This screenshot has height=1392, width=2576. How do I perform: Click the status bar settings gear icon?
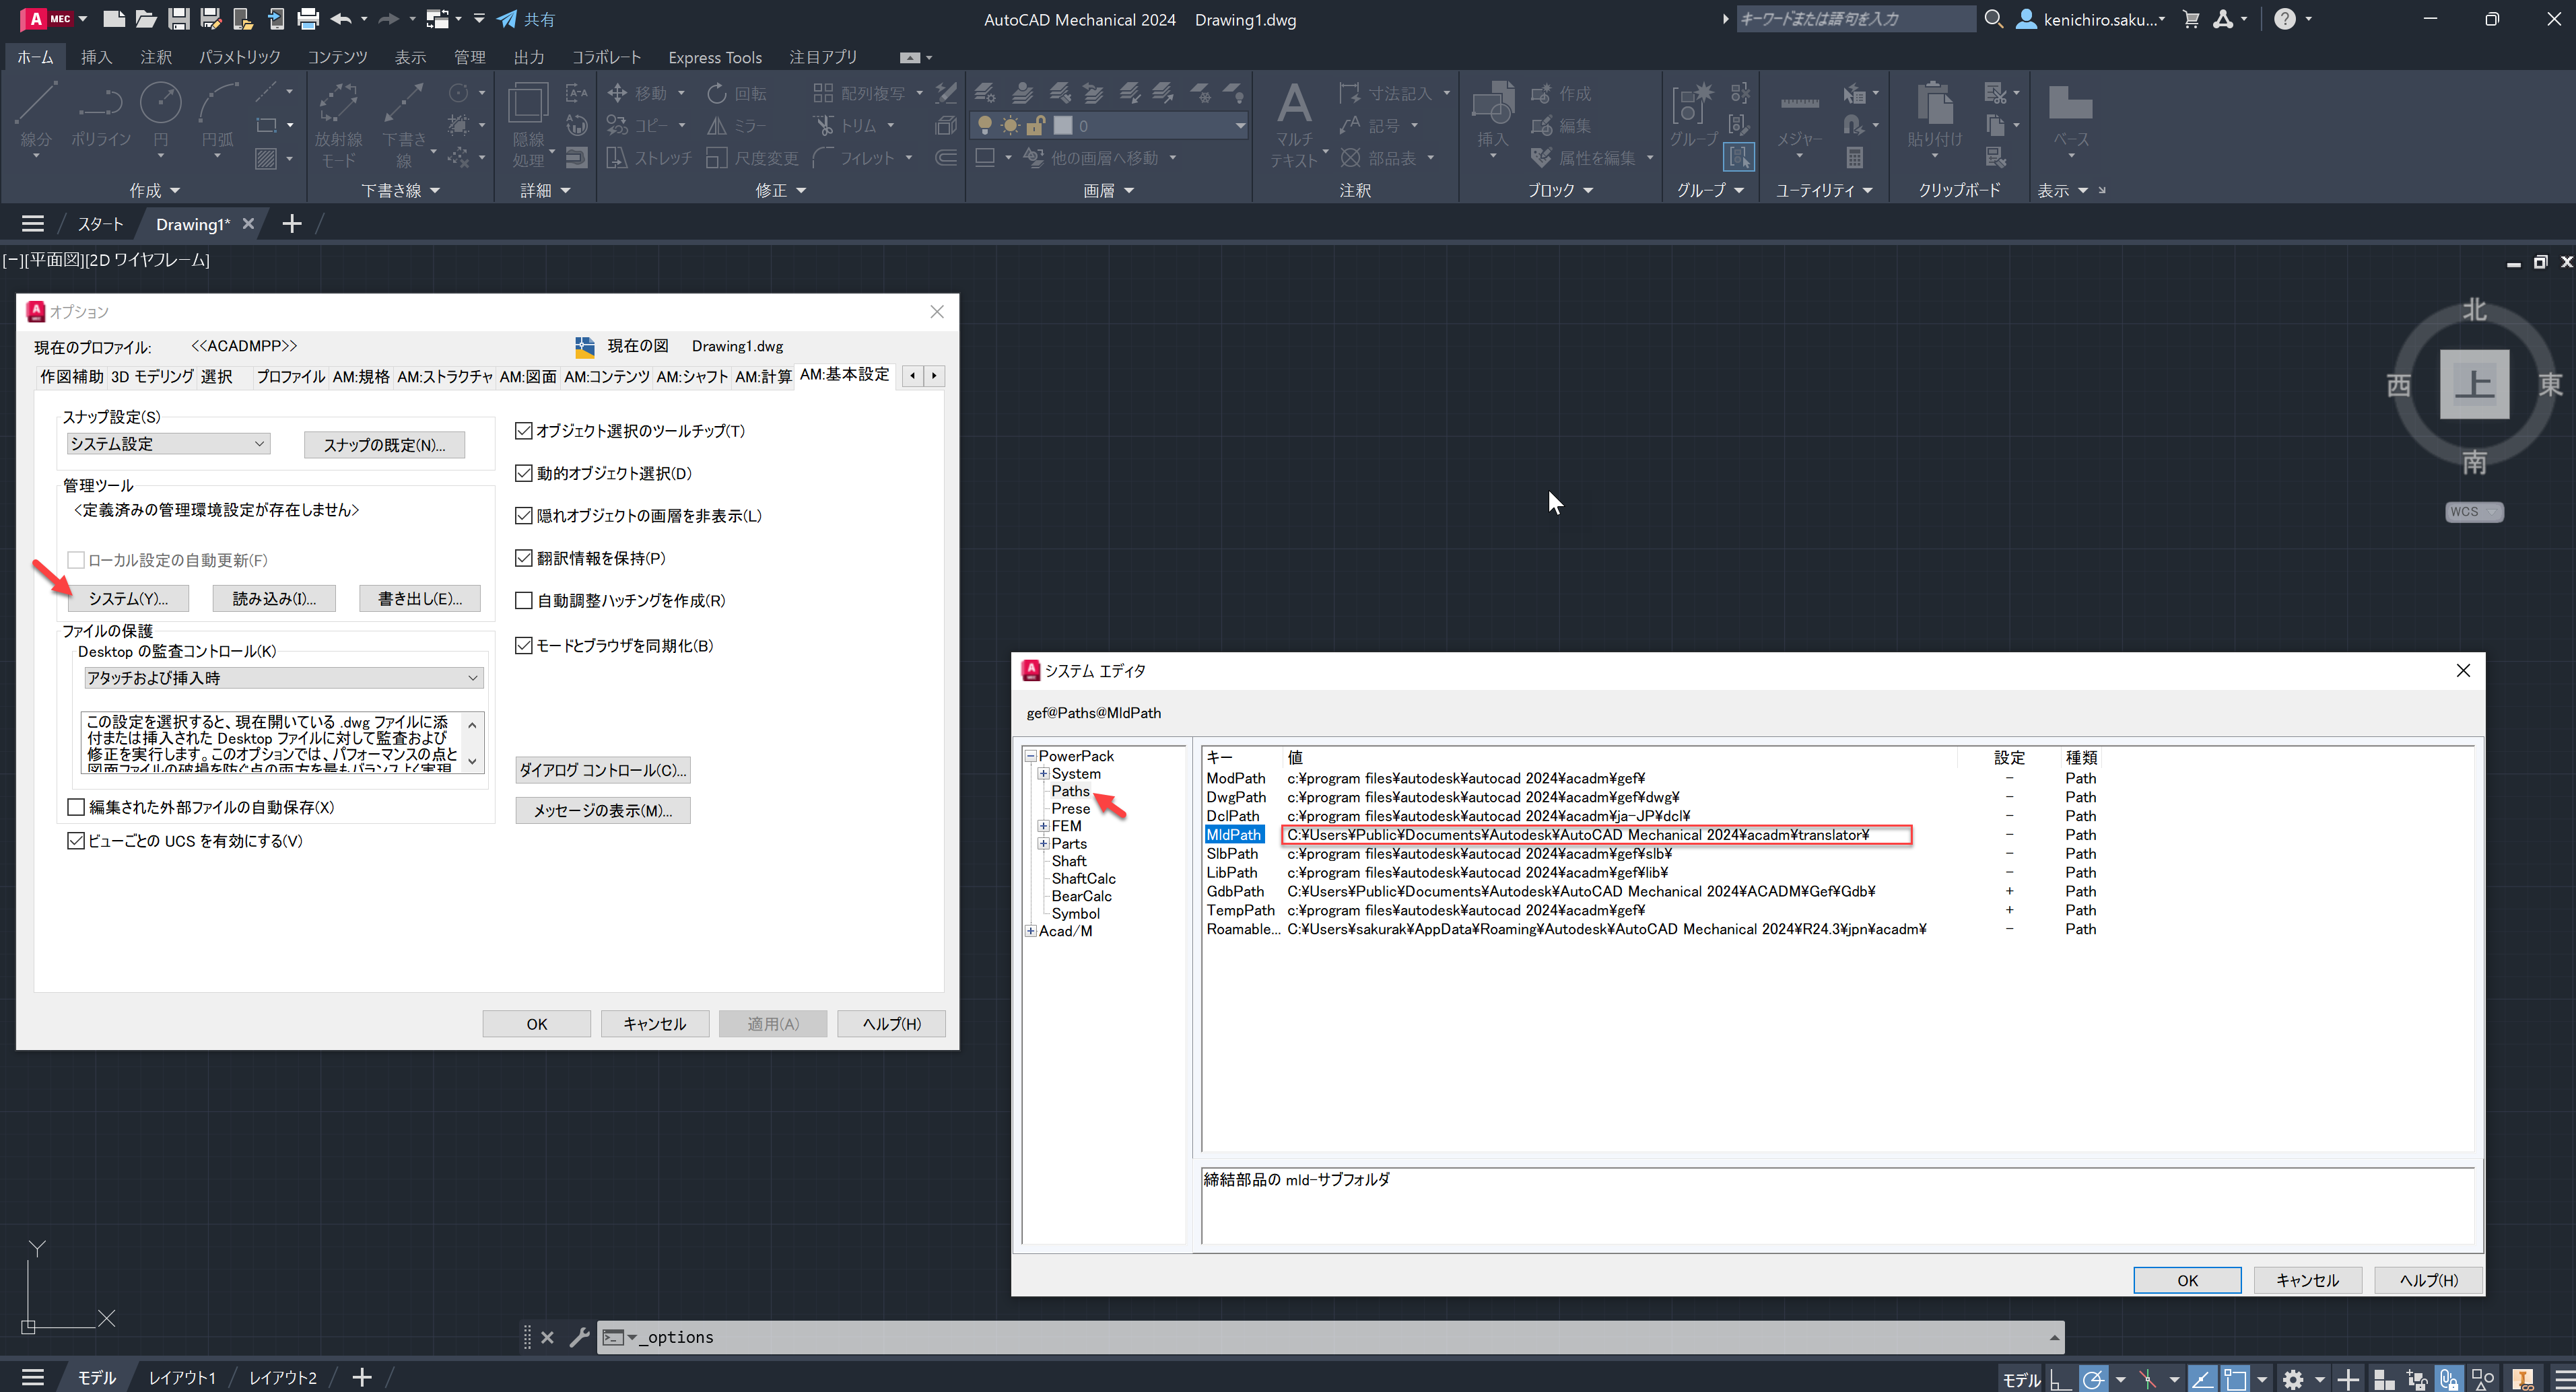[x=2293, y=1379]
